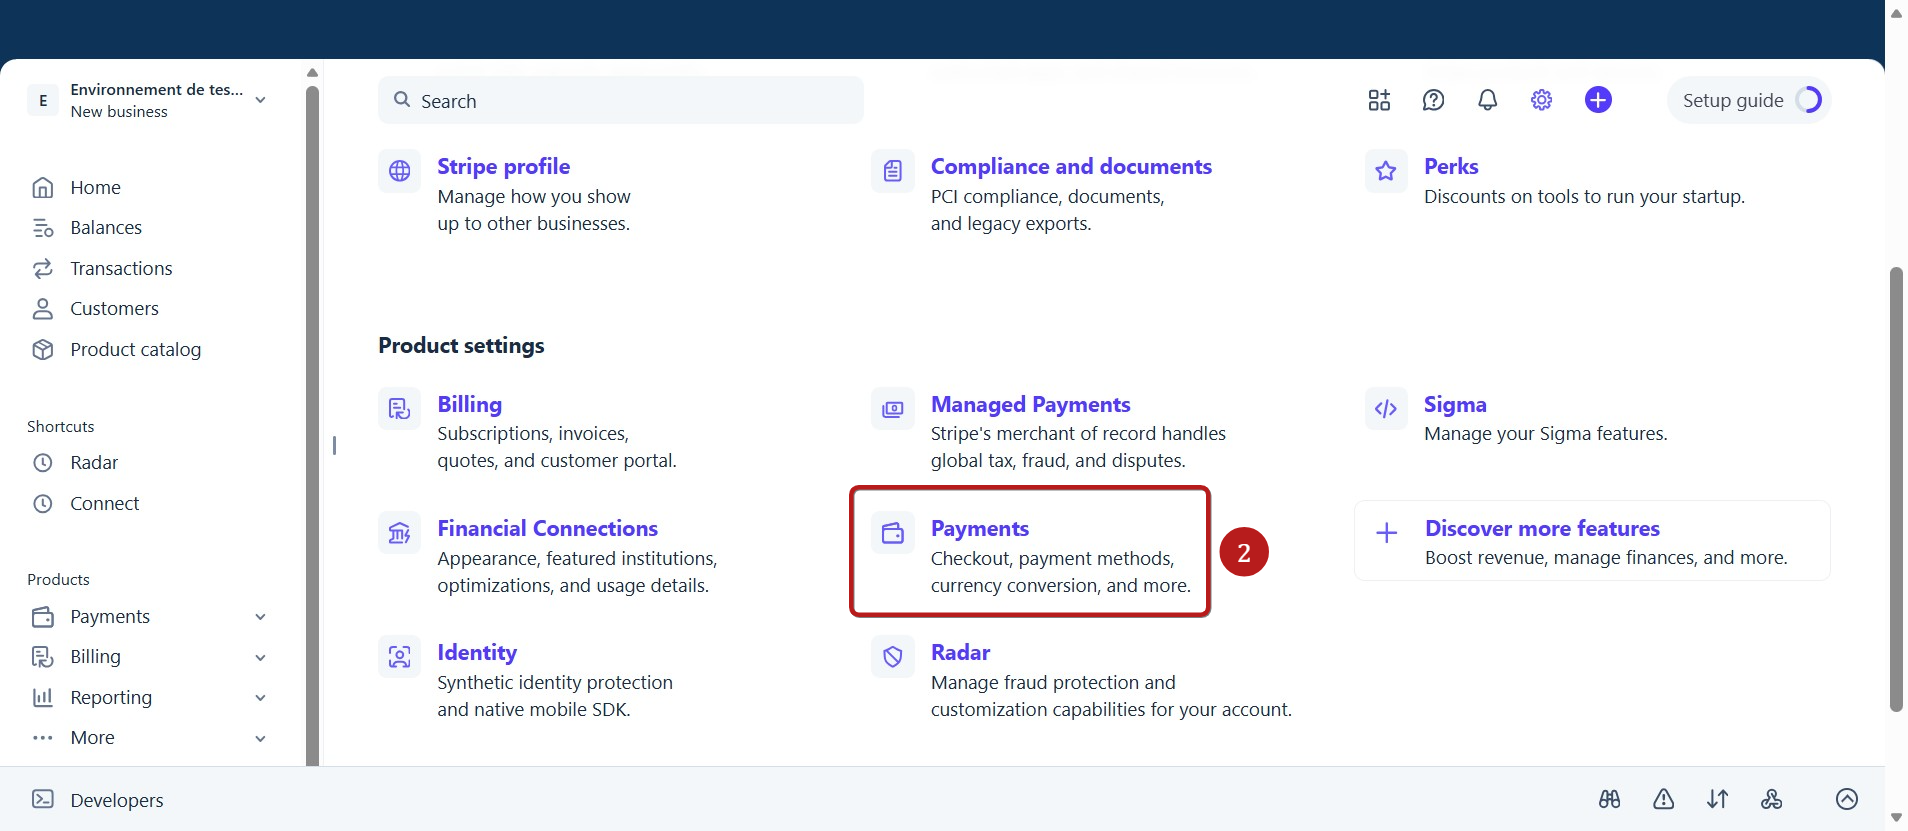Click the blue plus create button
Screen dimensions: 1908x831
coord(1598,100)
